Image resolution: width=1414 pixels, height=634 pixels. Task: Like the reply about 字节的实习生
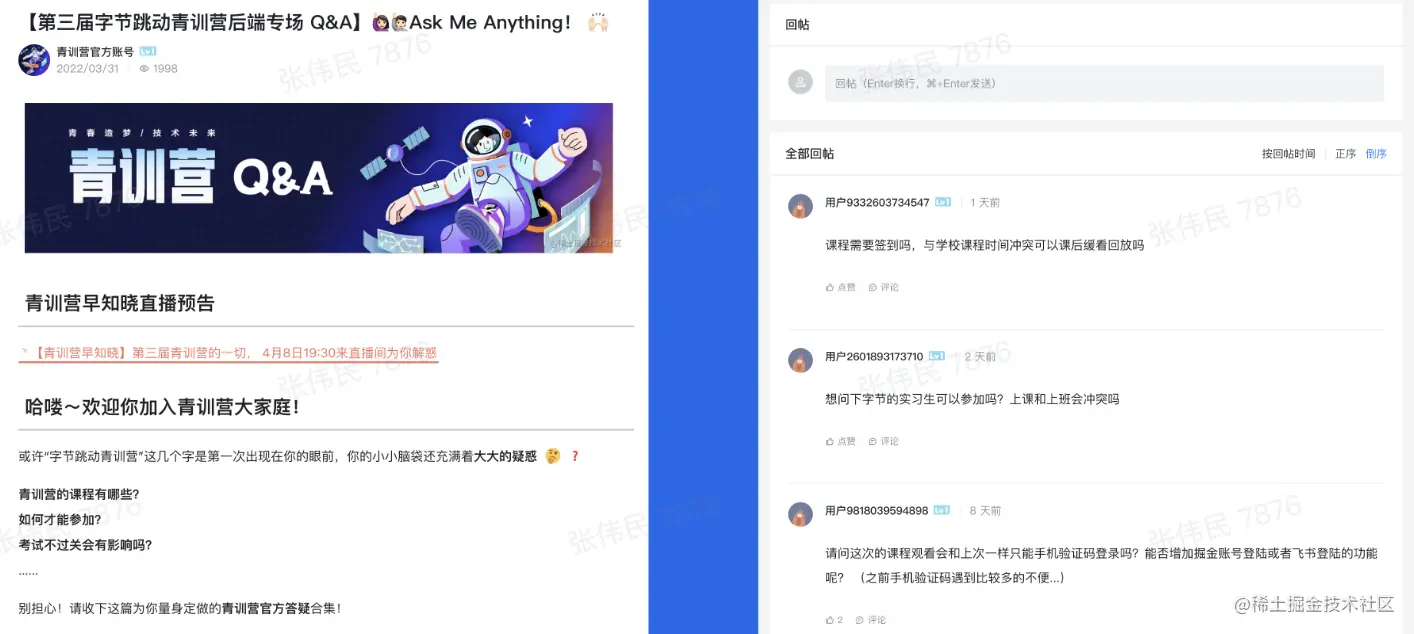[x=841, y=441]
